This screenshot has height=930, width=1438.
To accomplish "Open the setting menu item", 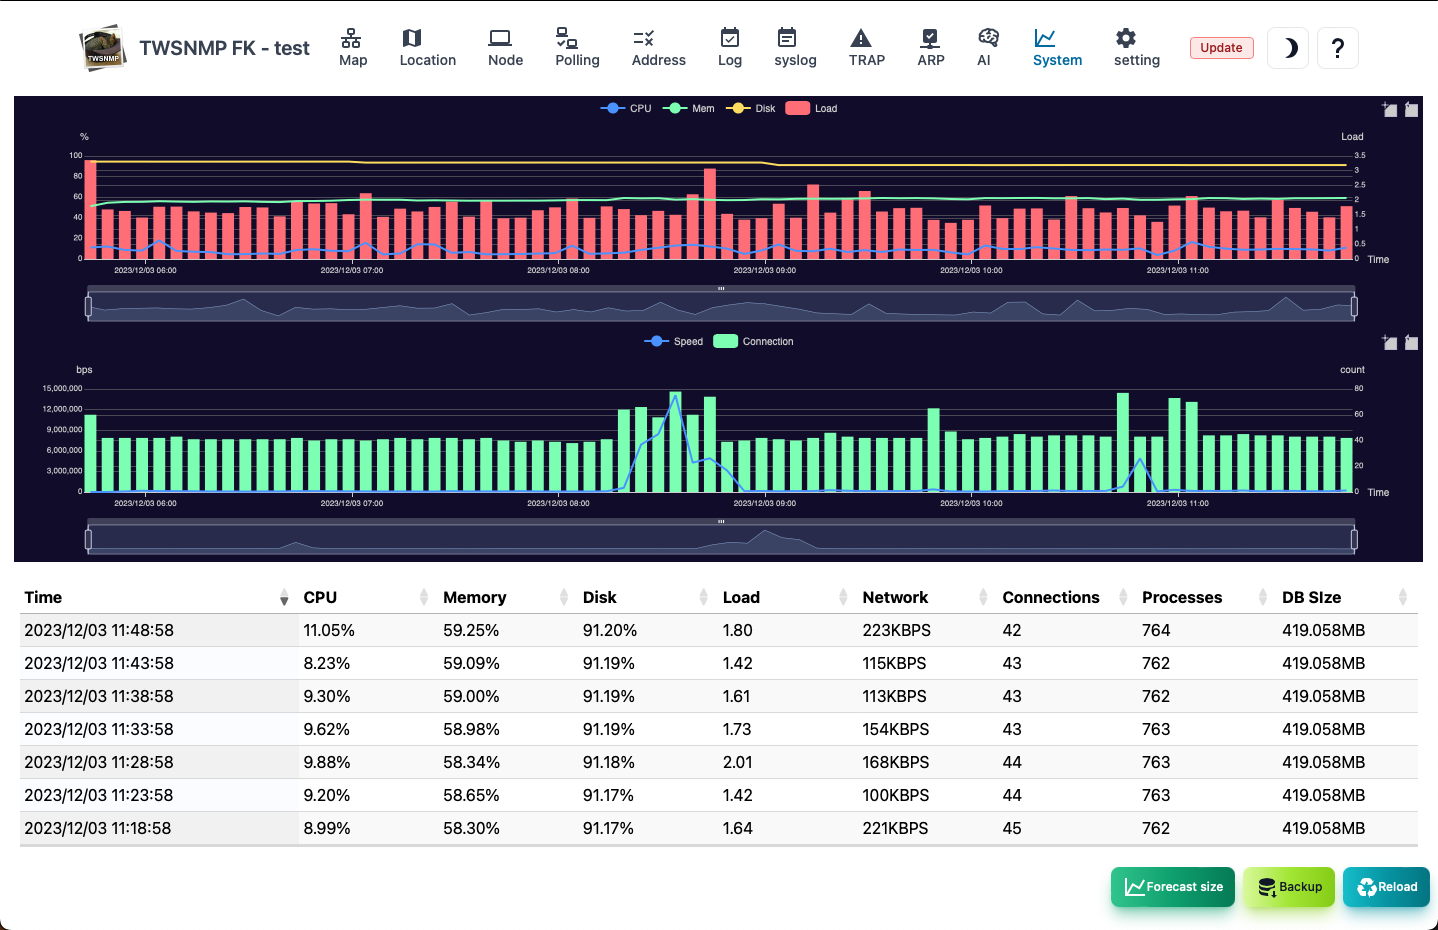I will pyautogui.click(x=1137, y=48).
